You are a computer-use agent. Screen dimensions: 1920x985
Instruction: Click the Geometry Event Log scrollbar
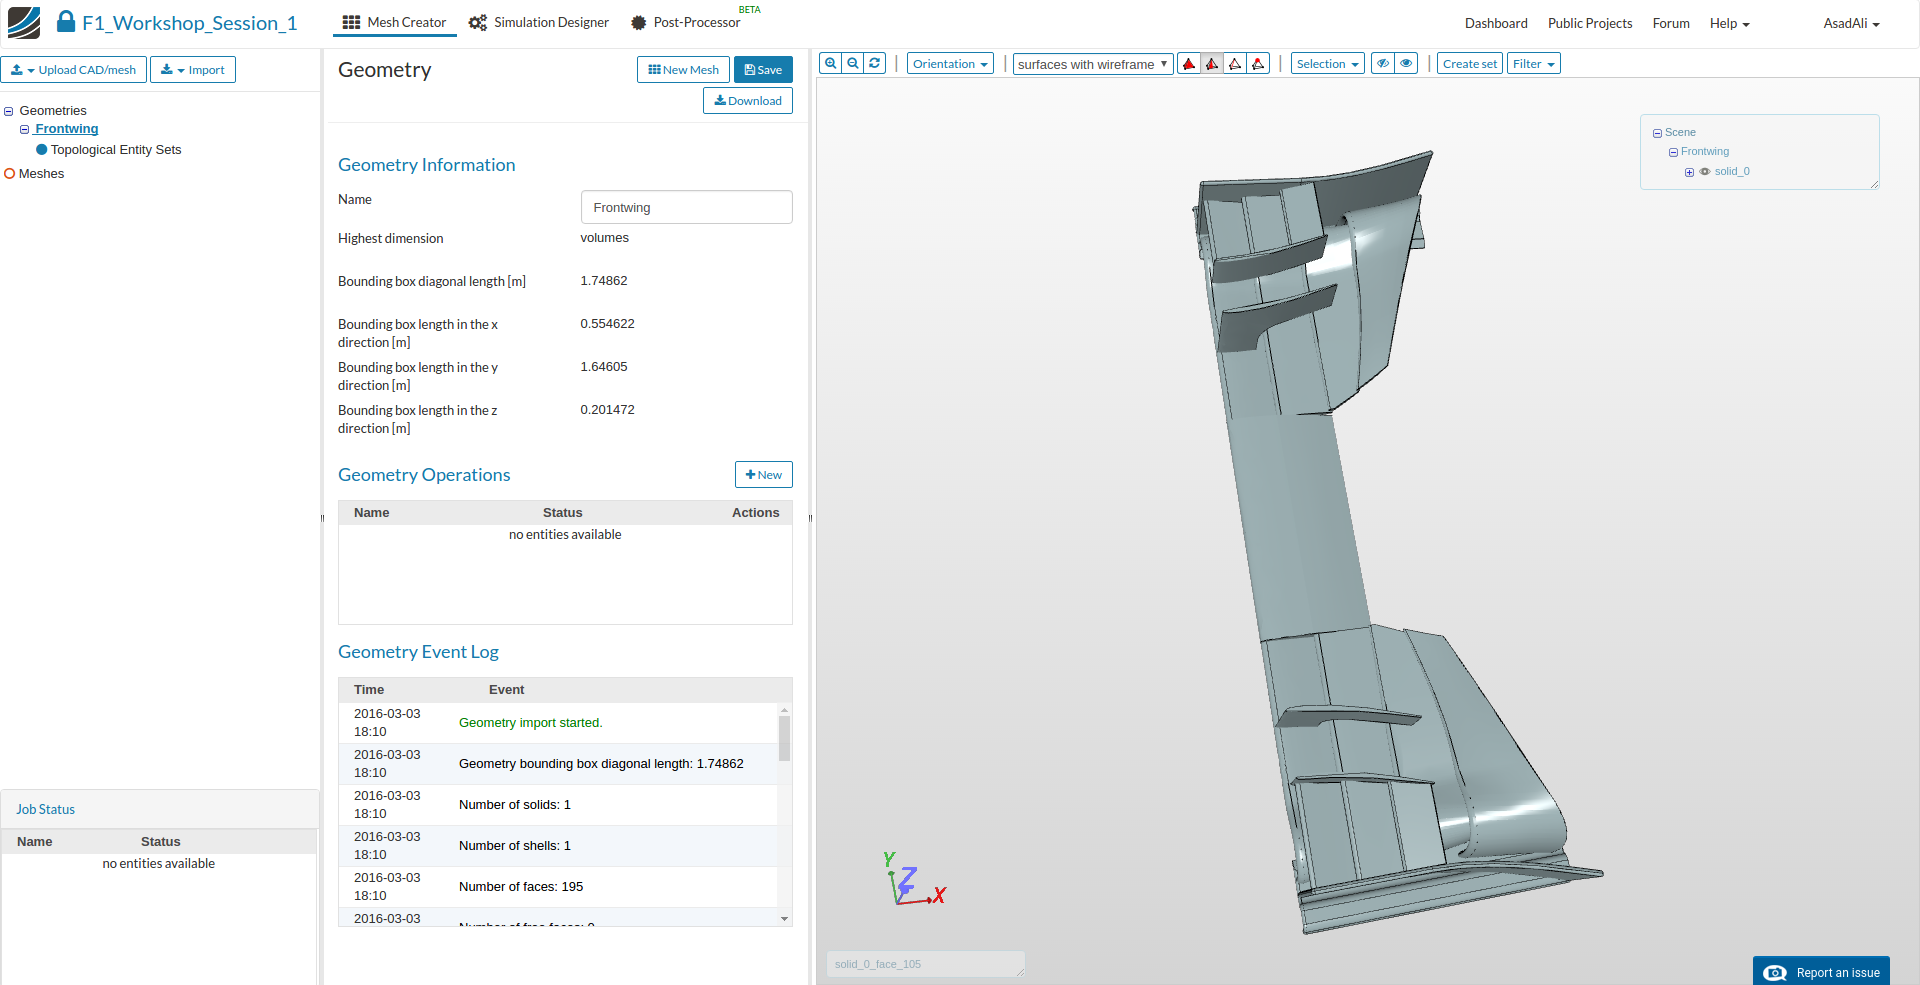click(784, 740)
